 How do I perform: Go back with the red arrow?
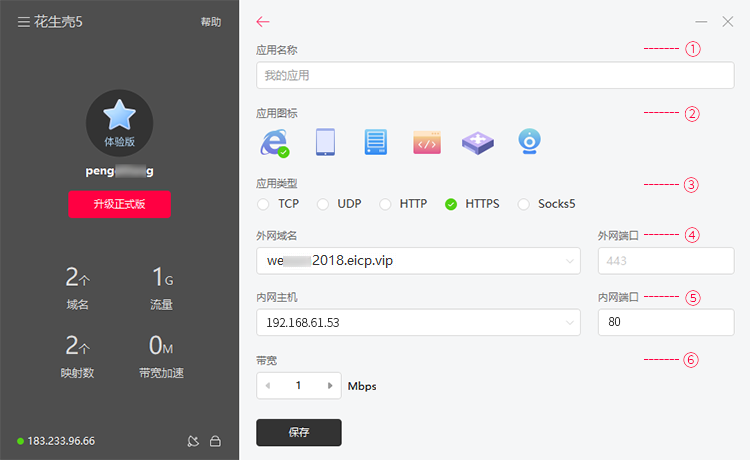[x=263, y=22]
